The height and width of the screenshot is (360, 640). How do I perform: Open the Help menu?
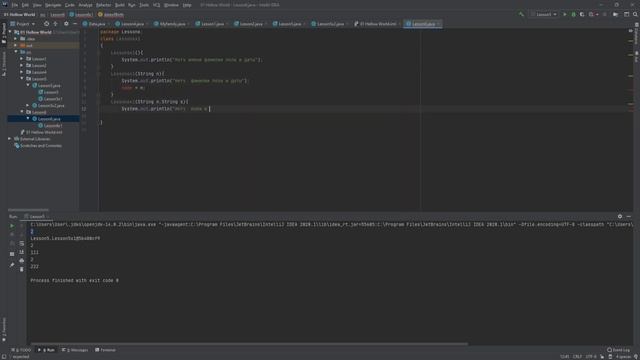pyautogui.click(x=187, y=5)
